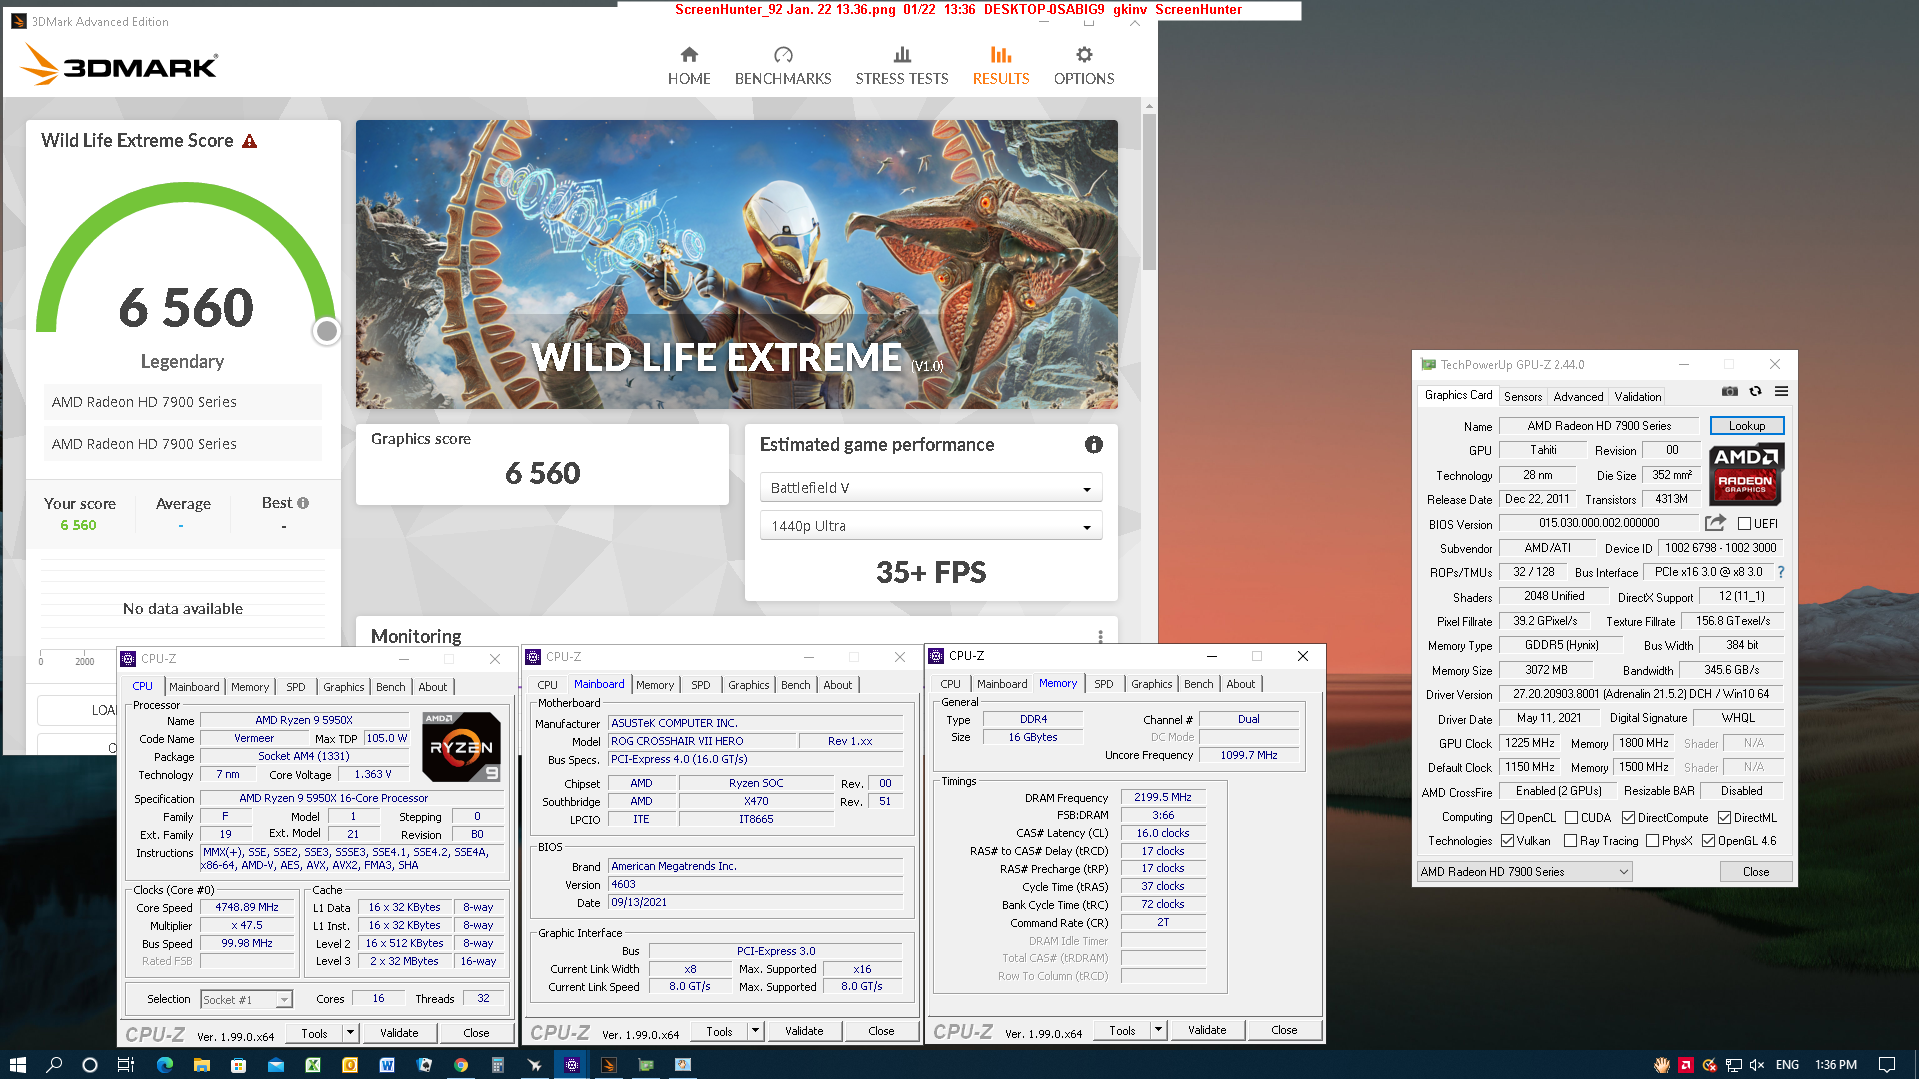Open File Explorer from the taskbar
Image resolution: width=1919 pixels, height=1079 pixels.
click(x=202, y=1064)
